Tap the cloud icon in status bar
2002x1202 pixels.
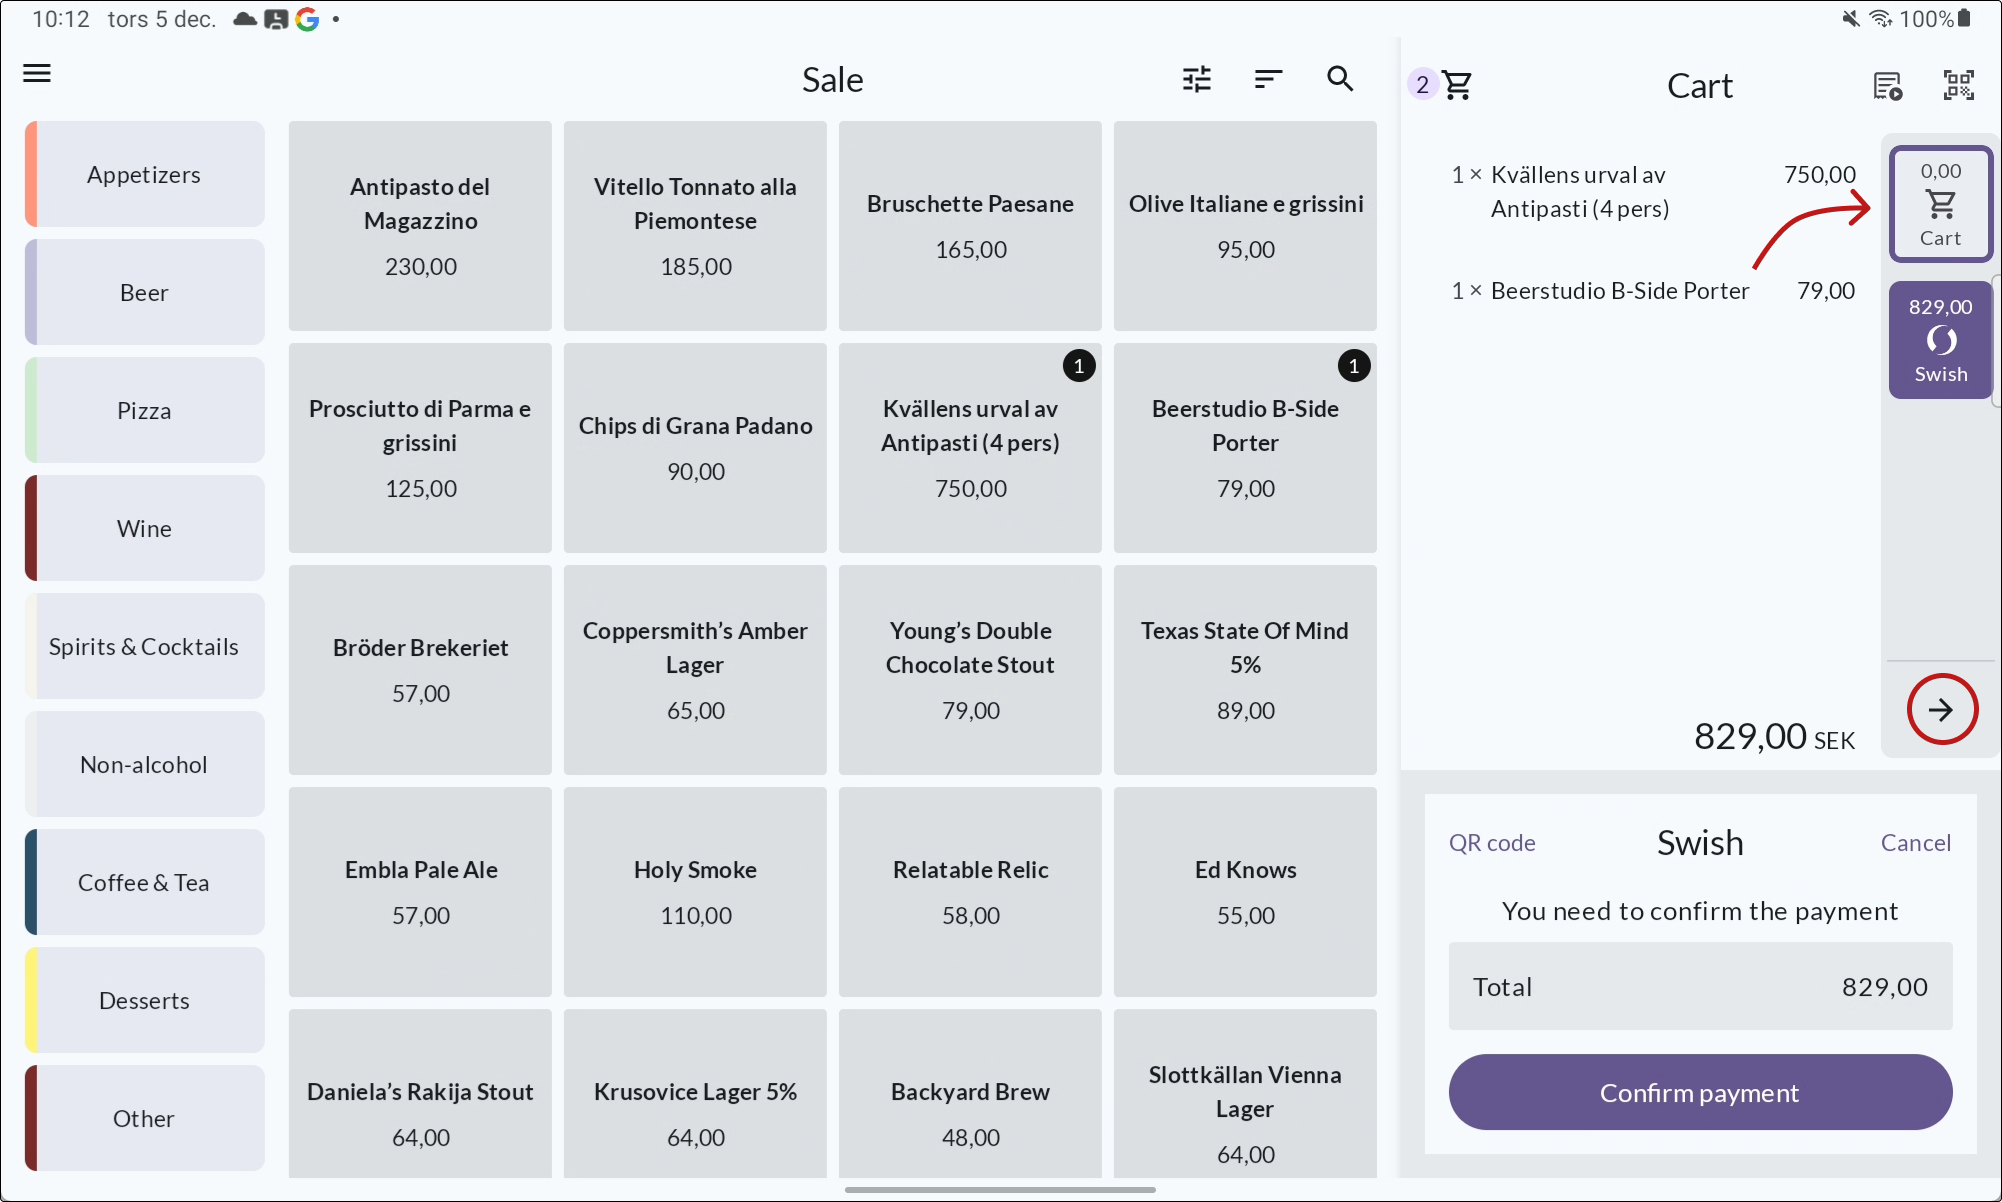click(245, 19)
